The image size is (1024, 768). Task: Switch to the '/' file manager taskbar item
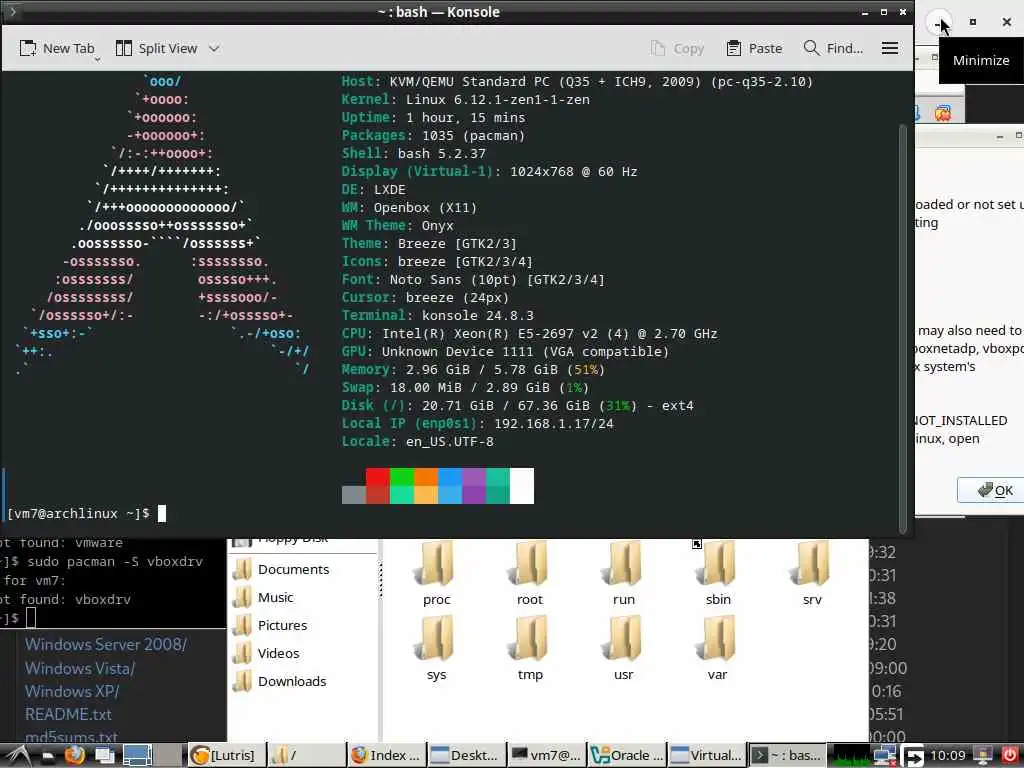[307, 756]
